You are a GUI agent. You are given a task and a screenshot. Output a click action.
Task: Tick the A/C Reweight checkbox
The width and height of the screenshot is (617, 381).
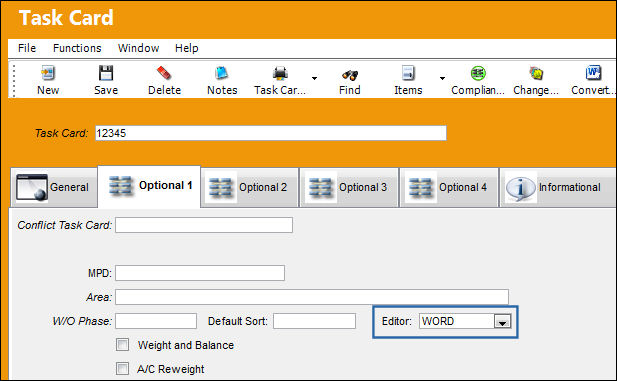[x=122, y=369]
